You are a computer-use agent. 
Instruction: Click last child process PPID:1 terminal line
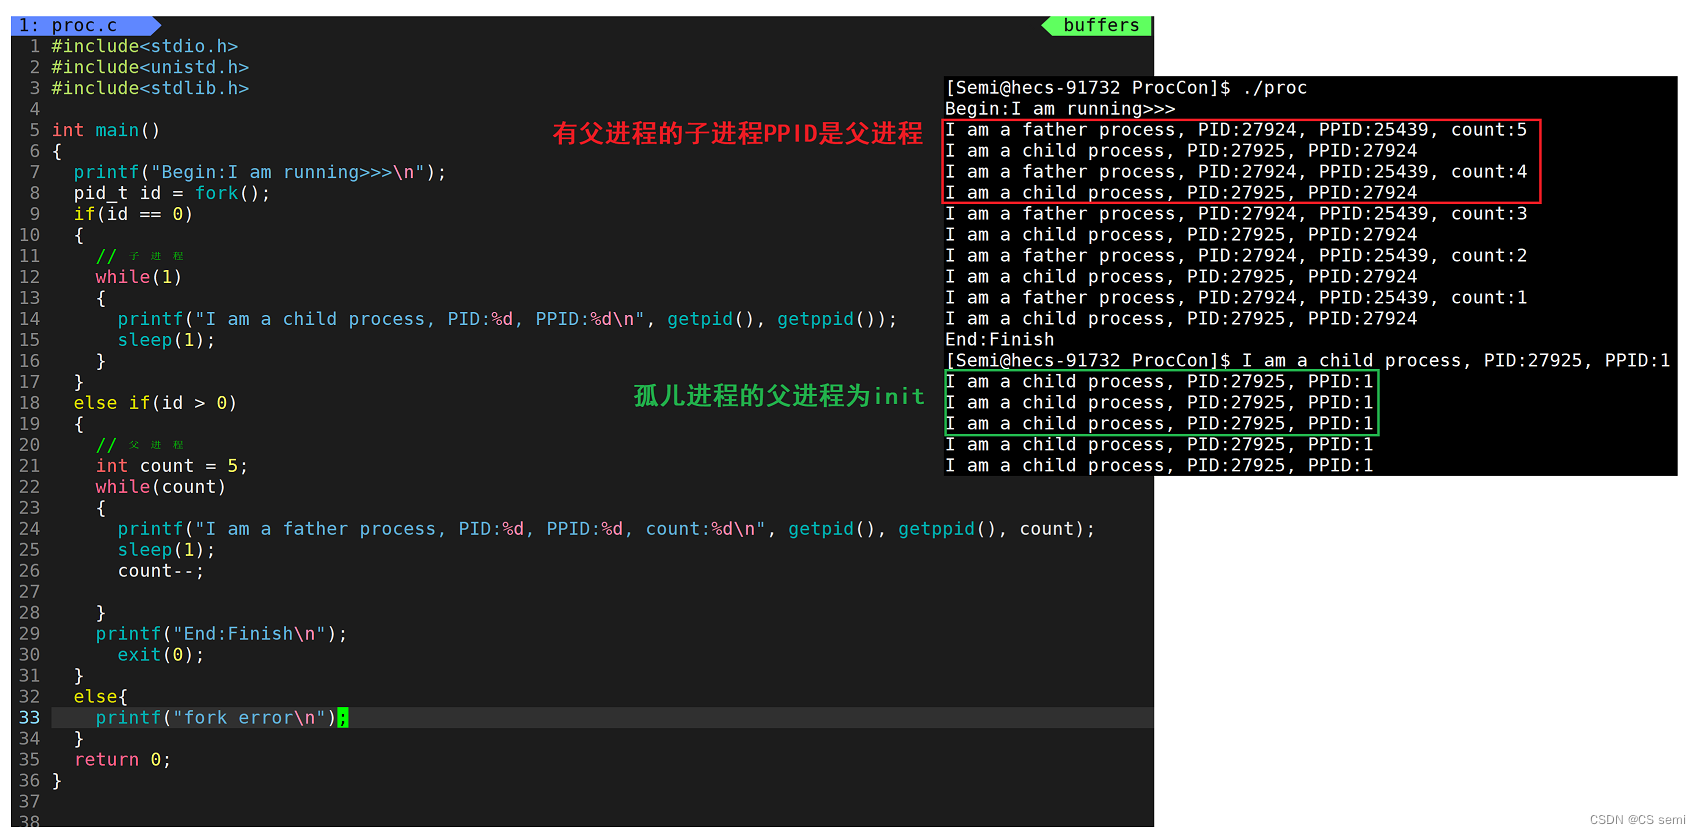(x=1159, y=466)
